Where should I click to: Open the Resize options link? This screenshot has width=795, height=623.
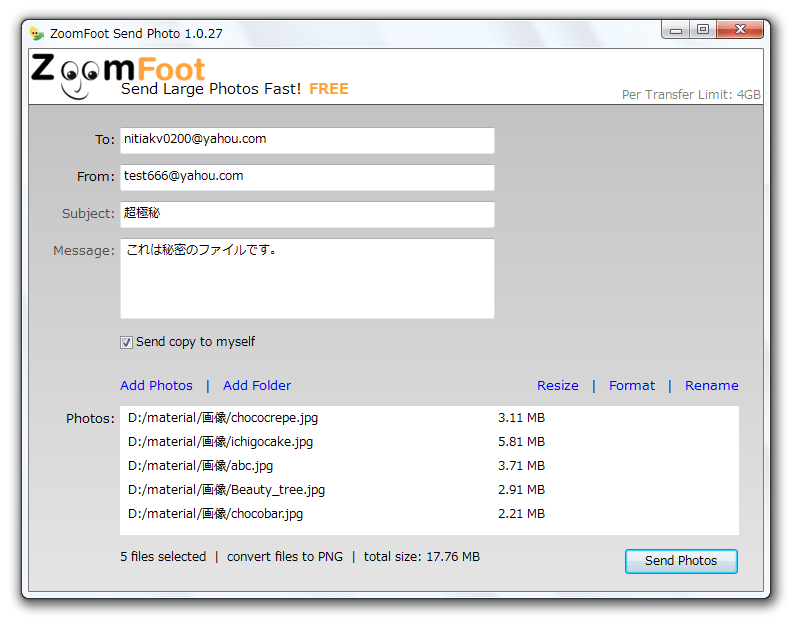558,386
